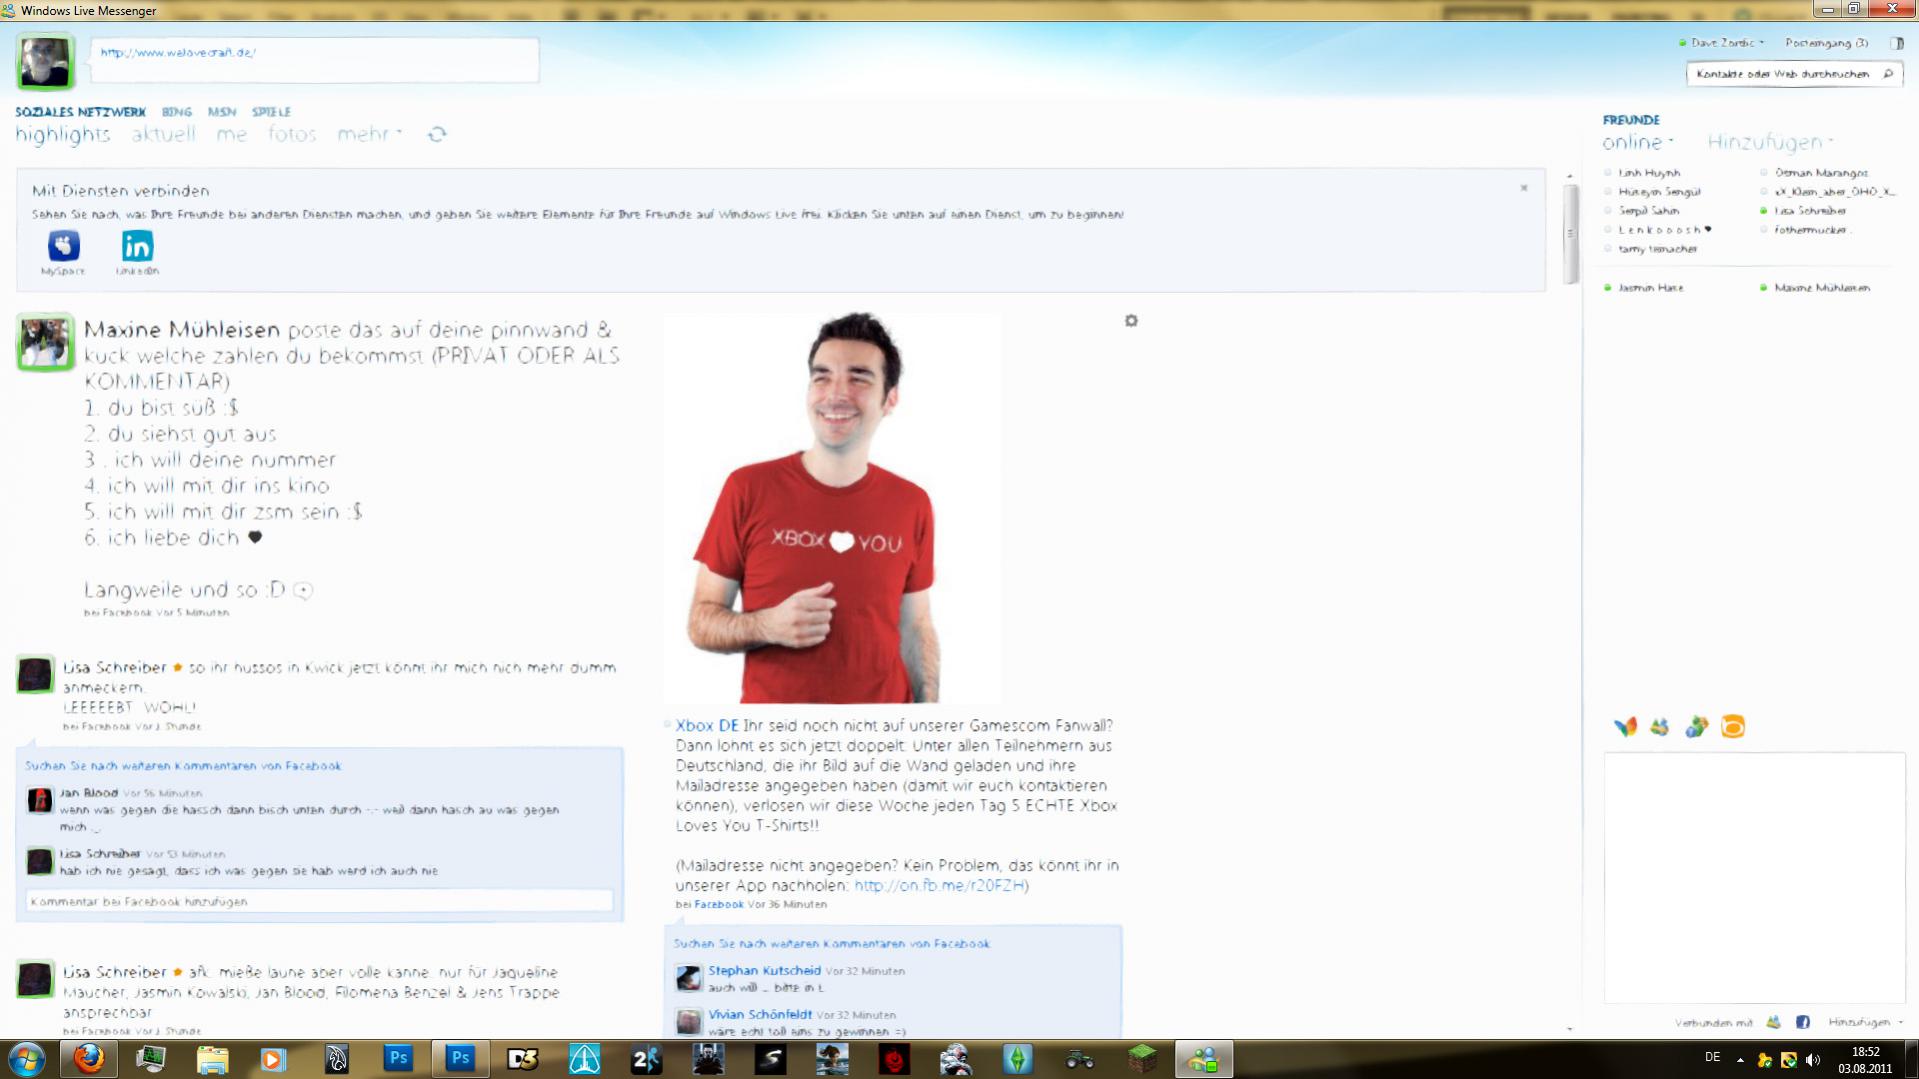The image size is (1919, 1079).
Task: Select contact Linh Huynh in friends list
Action: pyautogui.click(x=1648, y=173)
